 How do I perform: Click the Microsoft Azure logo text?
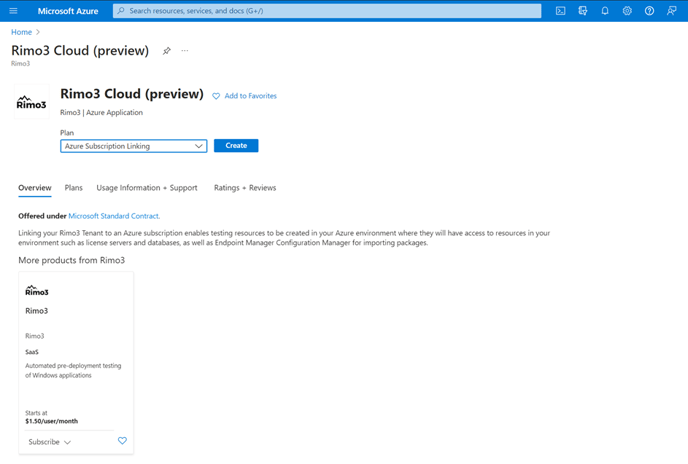pyautogui.click(x=68, y=11)
